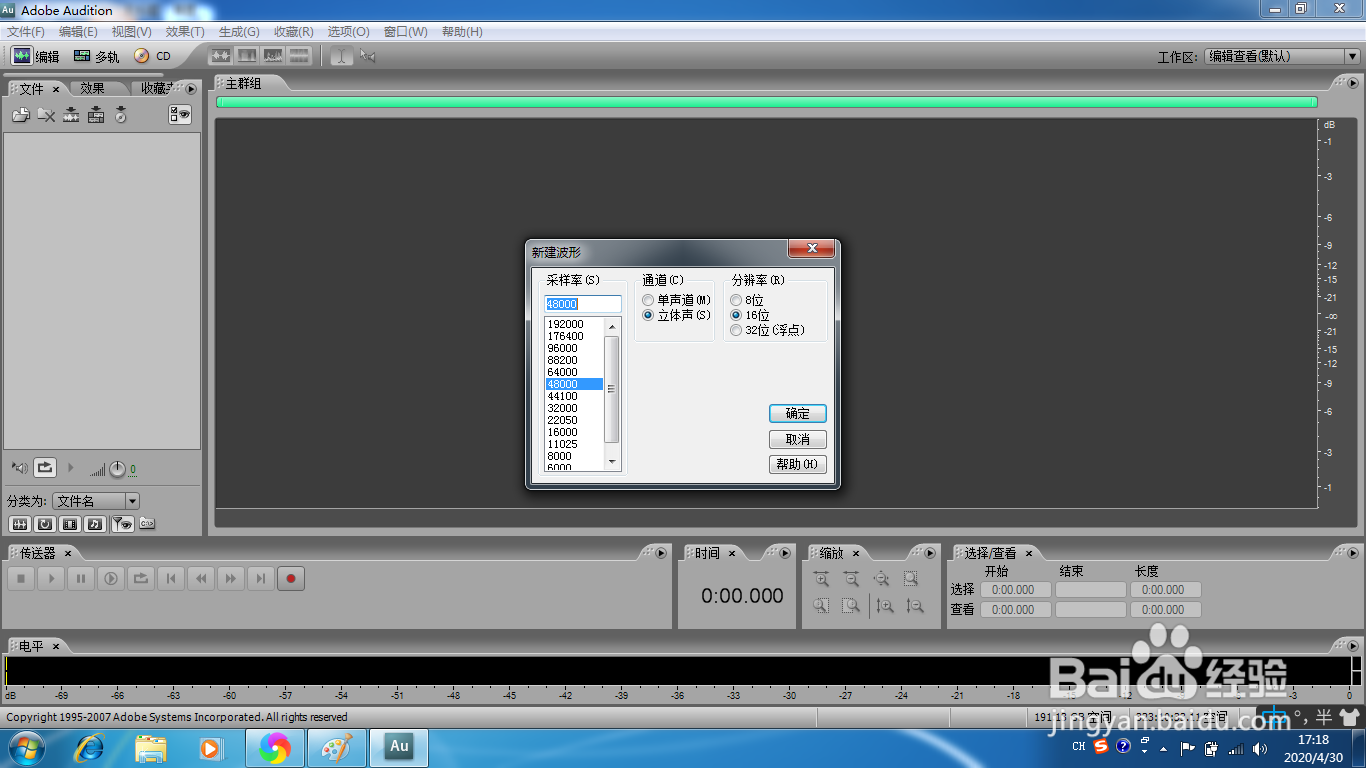Toggle Files panel options checklist-eye icon
Screen dimensions: 1366x768
coord(180,115)
